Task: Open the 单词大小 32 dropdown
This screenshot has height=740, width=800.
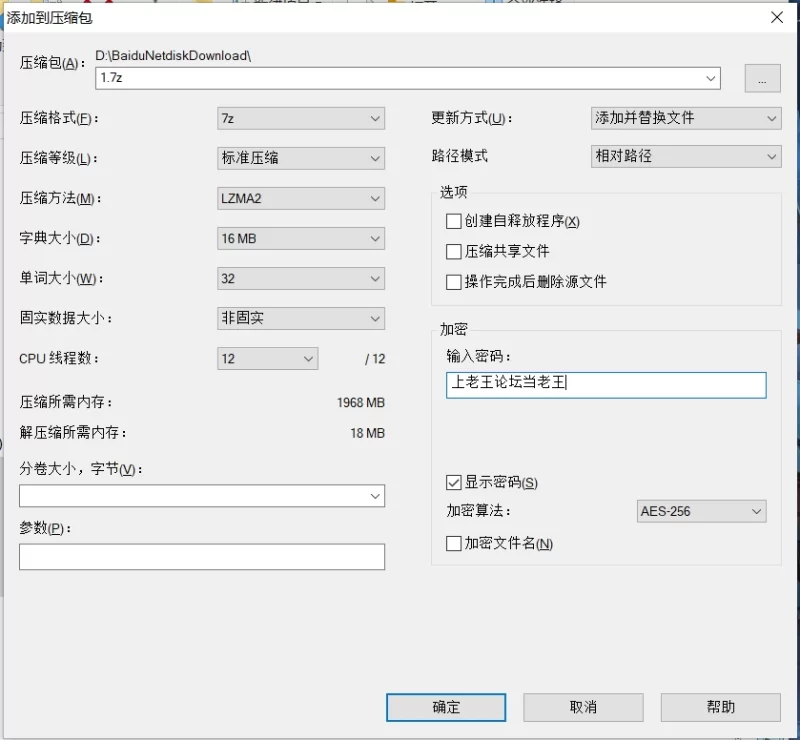Action: [301, 279]
